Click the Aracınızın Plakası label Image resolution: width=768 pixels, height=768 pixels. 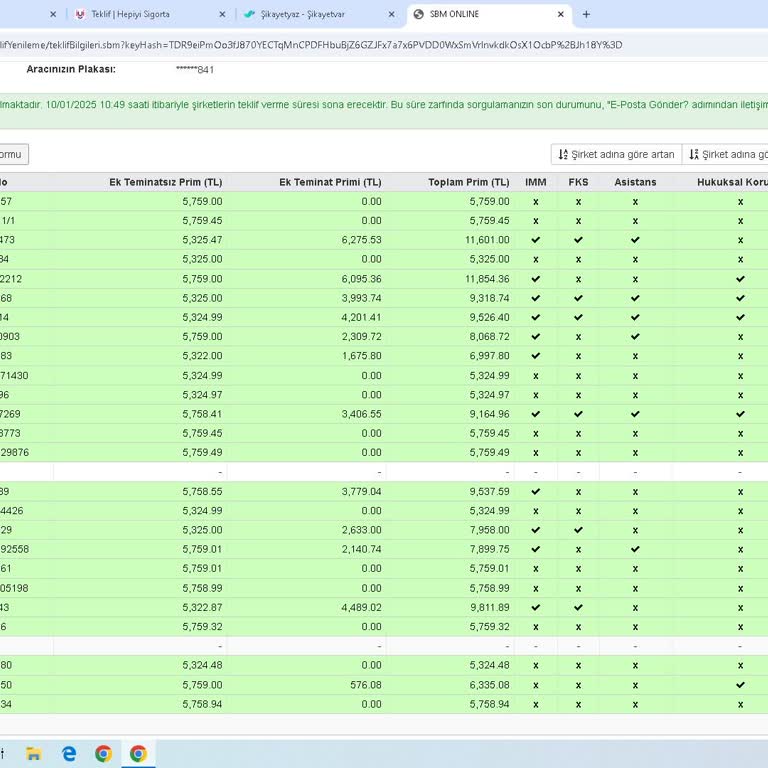71,69
